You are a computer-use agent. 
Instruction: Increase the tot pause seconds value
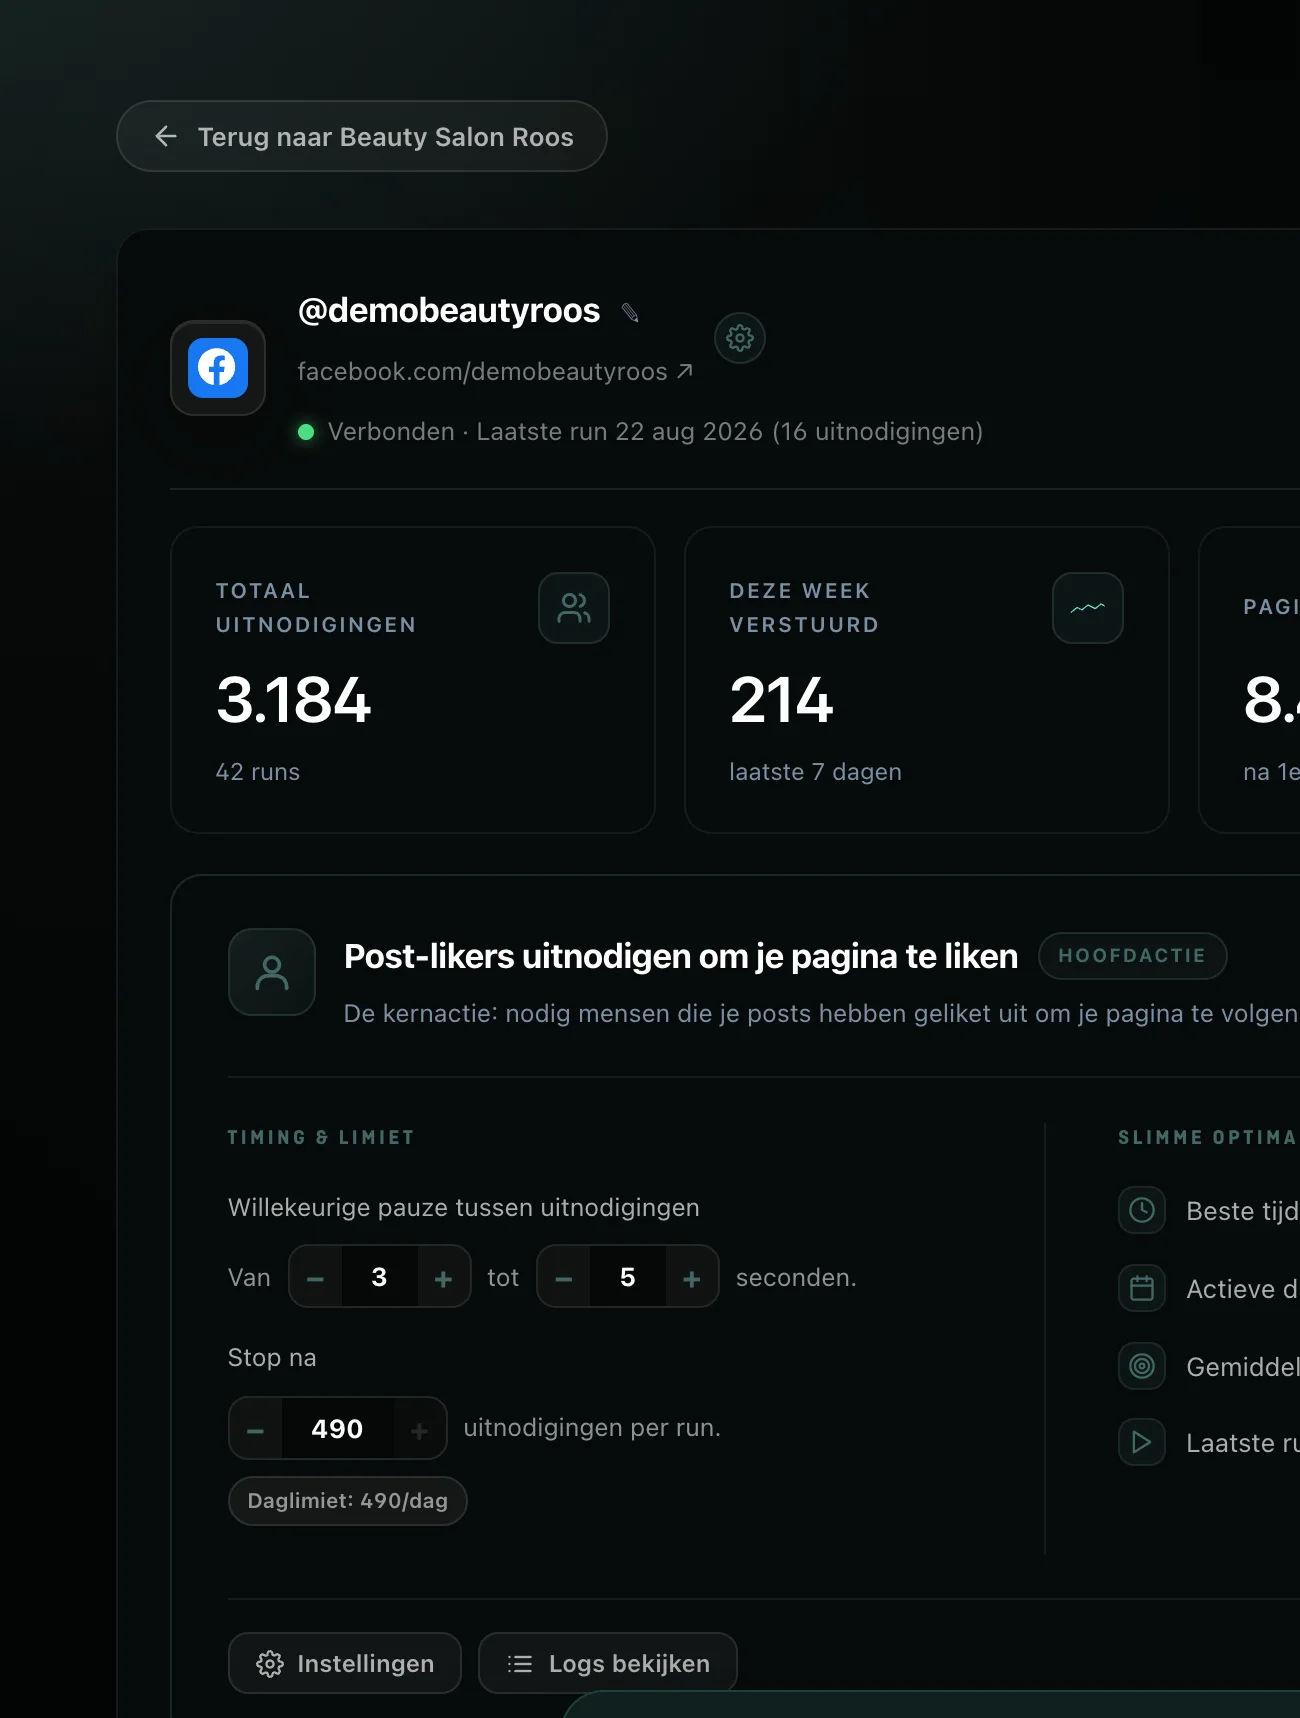coord(692,1277)
